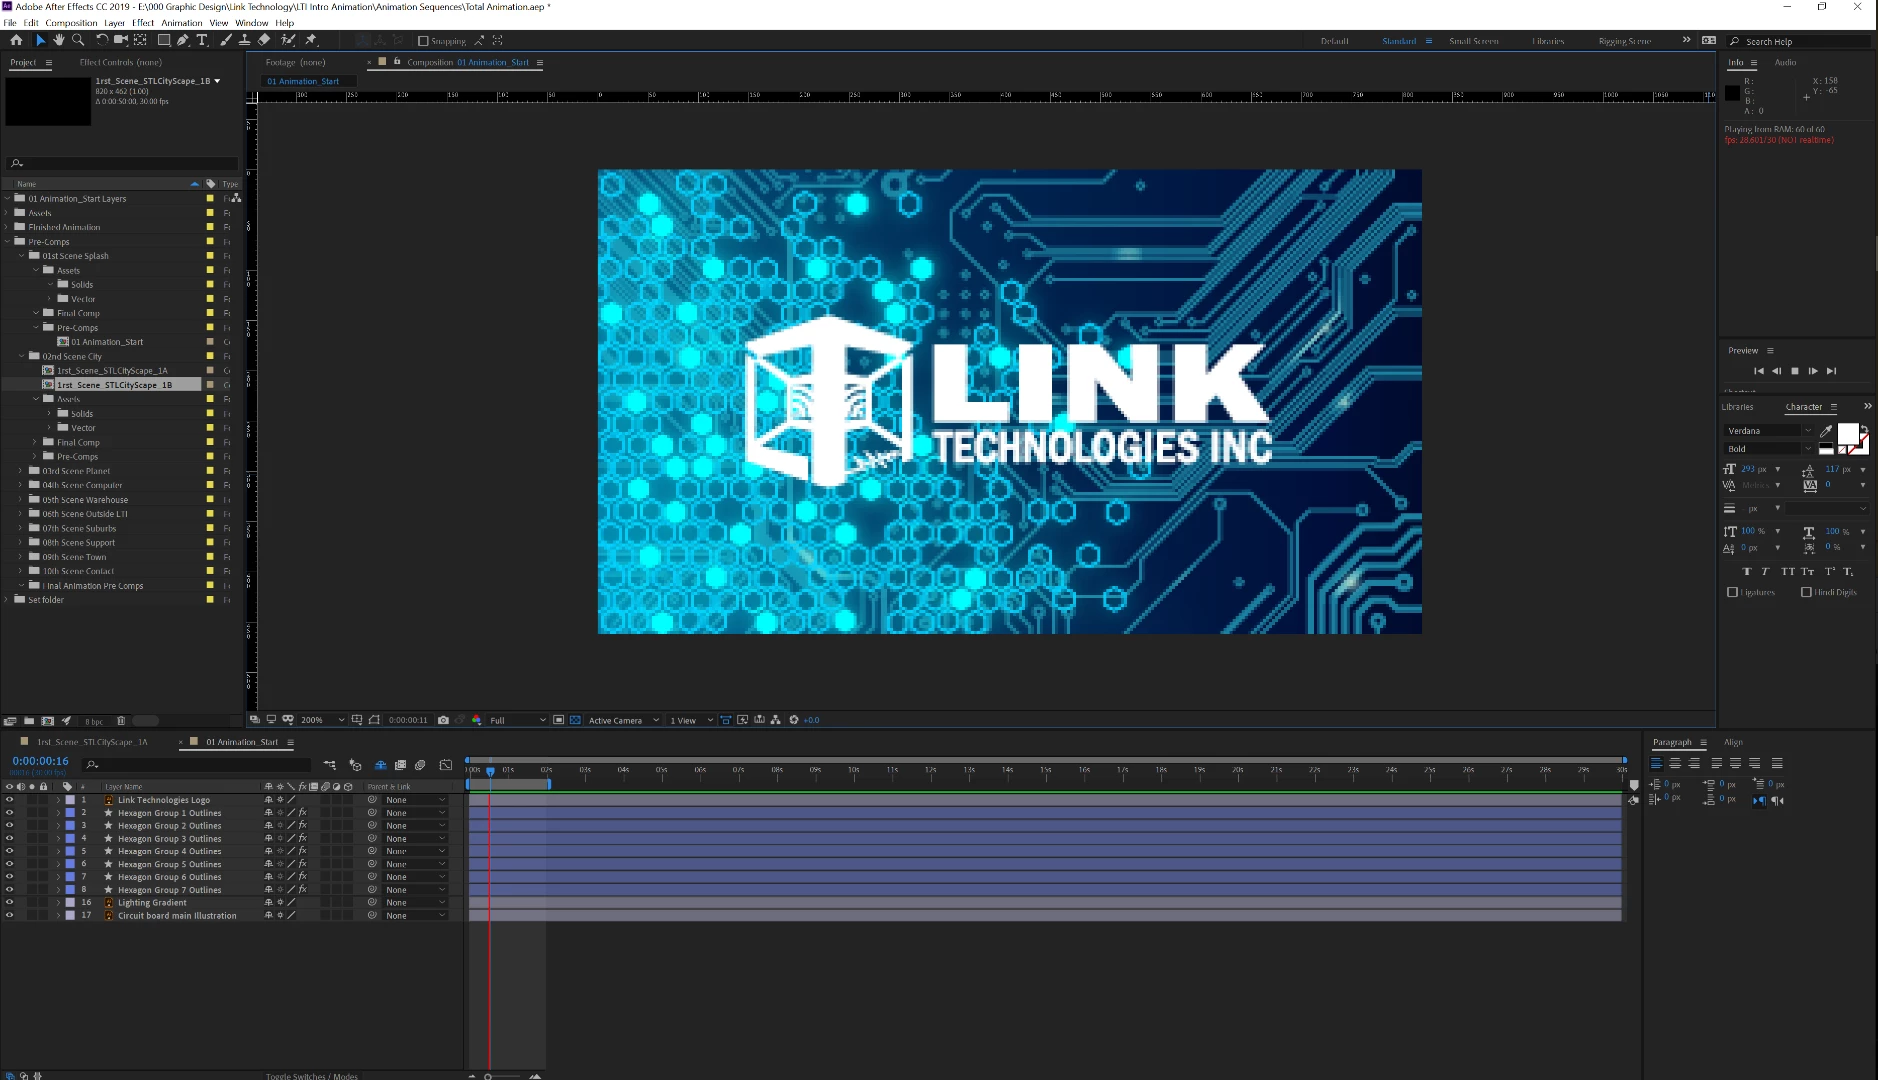Switch to 1rst_Scene_STLCityScape_1A timeline tab
The width and height of the screenshot is (1878, 1080).
click(x=92, y=742)
